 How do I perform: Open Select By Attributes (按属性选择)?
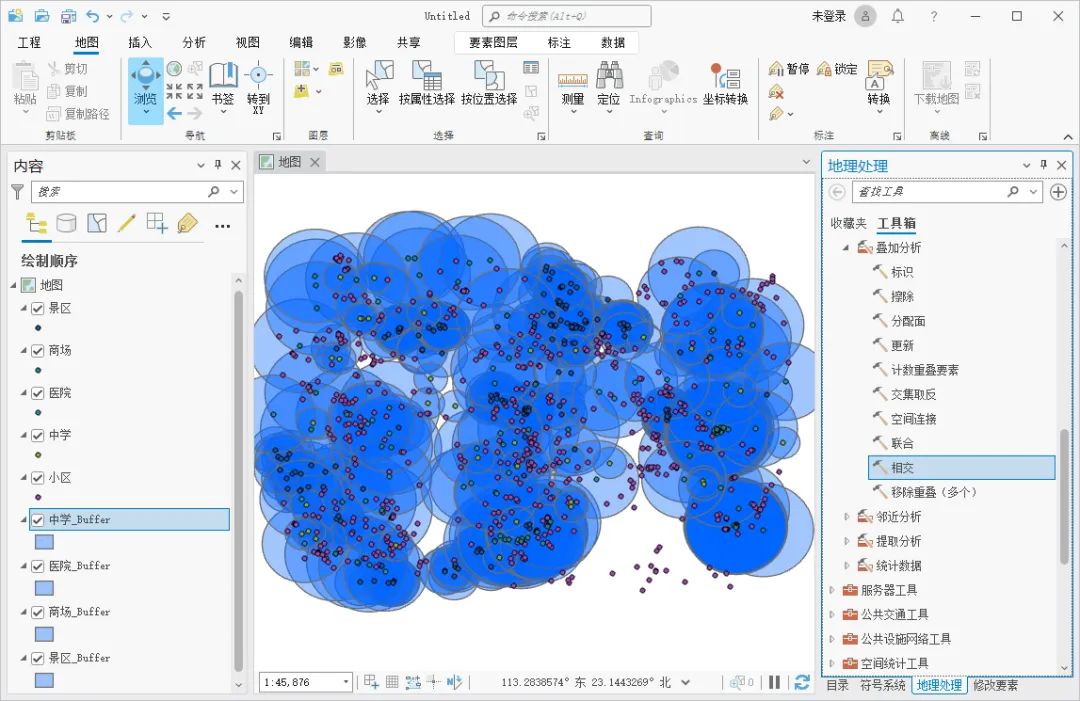[426, 83]
